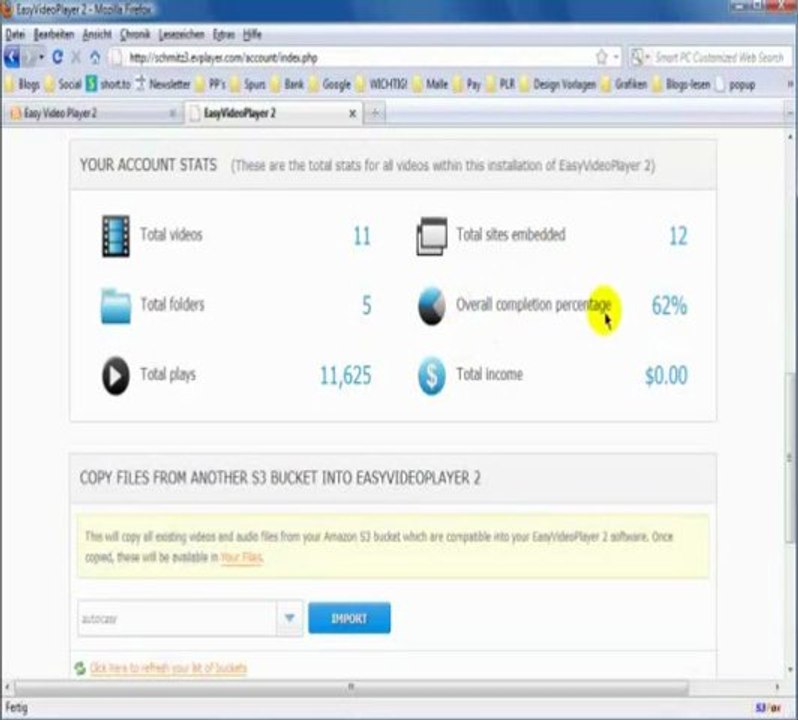
Task: Expand the URL bar history dropdown arrow
Action: pos(616,57)
